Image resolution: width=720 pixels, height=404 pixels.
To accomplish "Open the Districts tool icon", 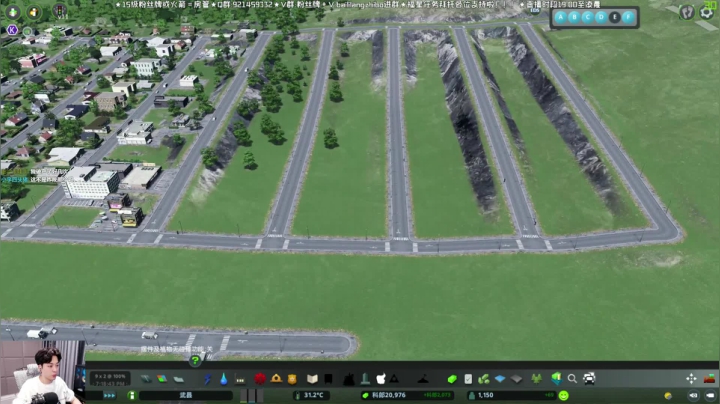I will click(x=179, y=379).
